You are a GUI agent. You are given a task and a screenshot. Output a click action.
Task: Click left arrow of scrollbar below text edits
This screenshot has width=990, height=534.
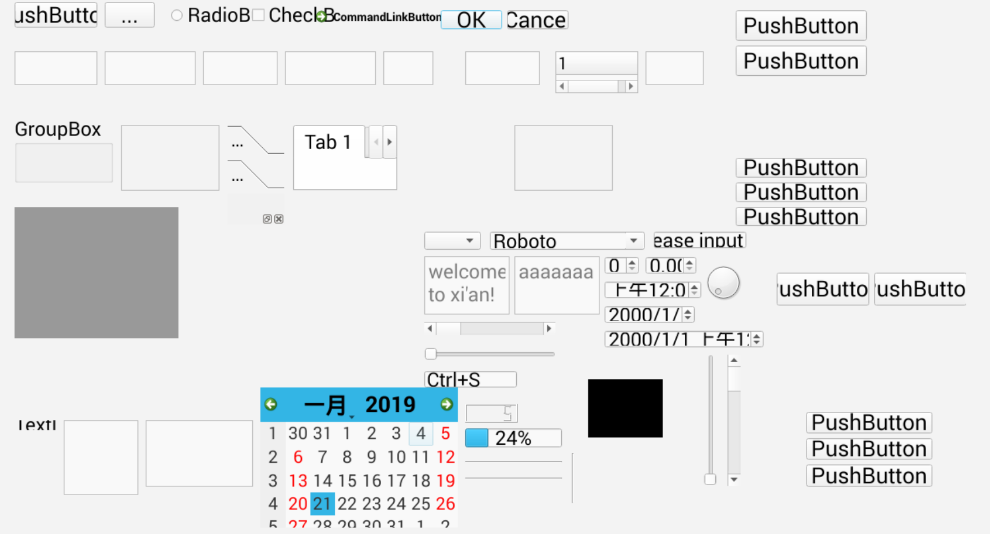click(431, 328)
